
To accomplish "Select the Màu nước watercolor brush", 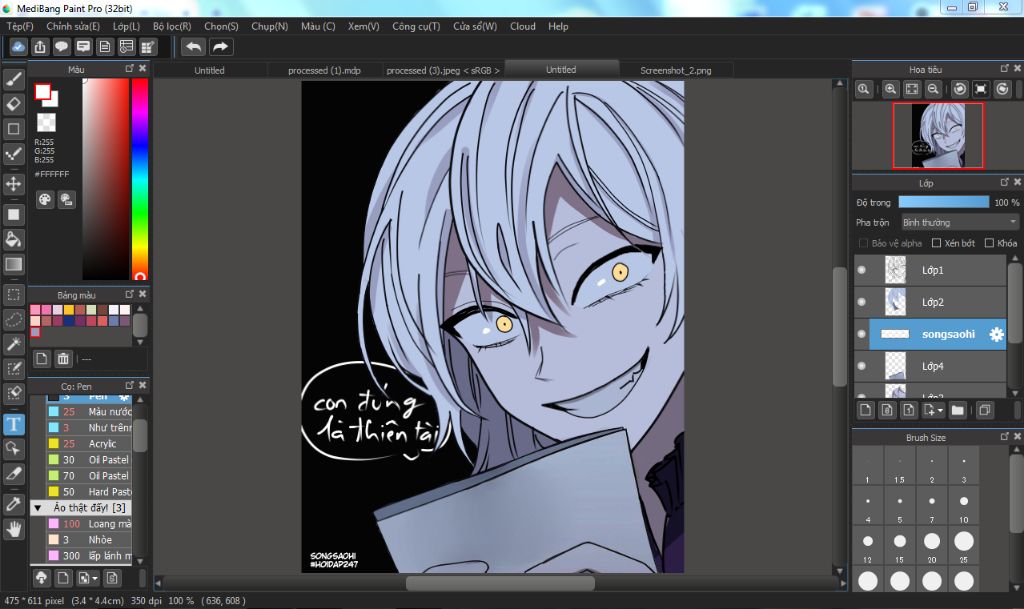I will (89, 411).
